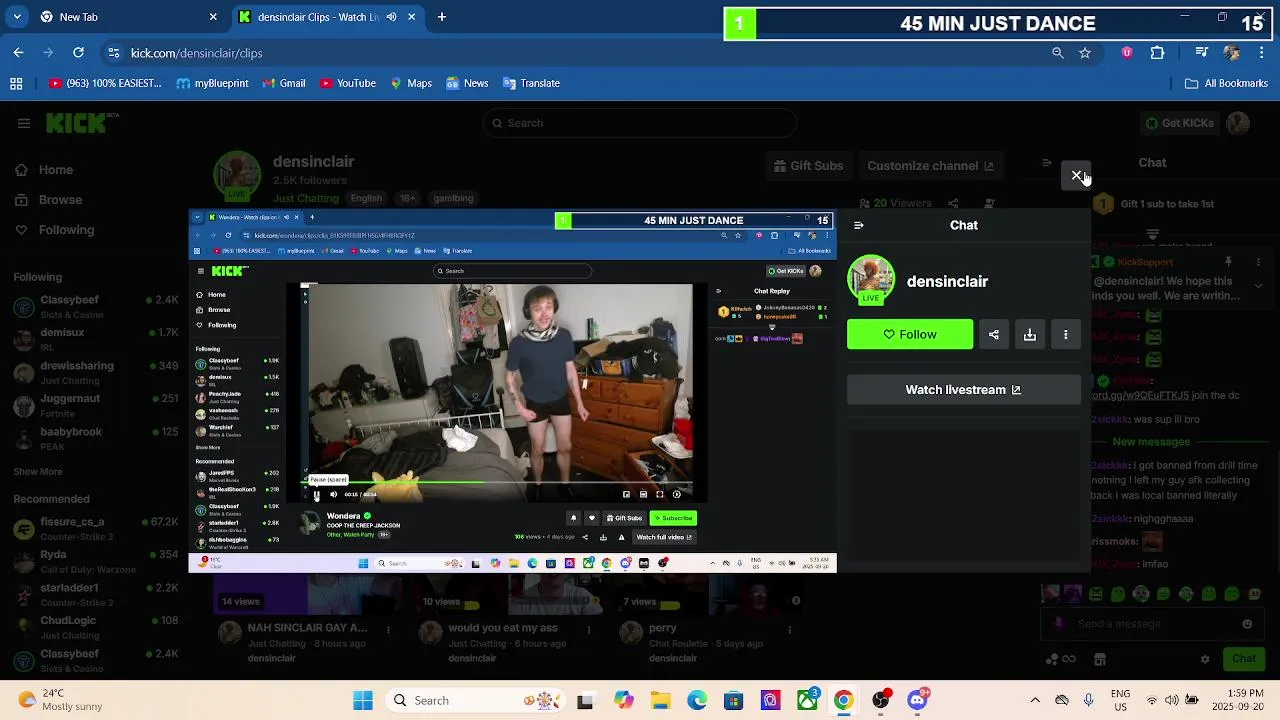Image resolution: width=1280 pixels, height=720 pixels.
Task: Open a new browser tab with the plus button
Action: point(442,17)
